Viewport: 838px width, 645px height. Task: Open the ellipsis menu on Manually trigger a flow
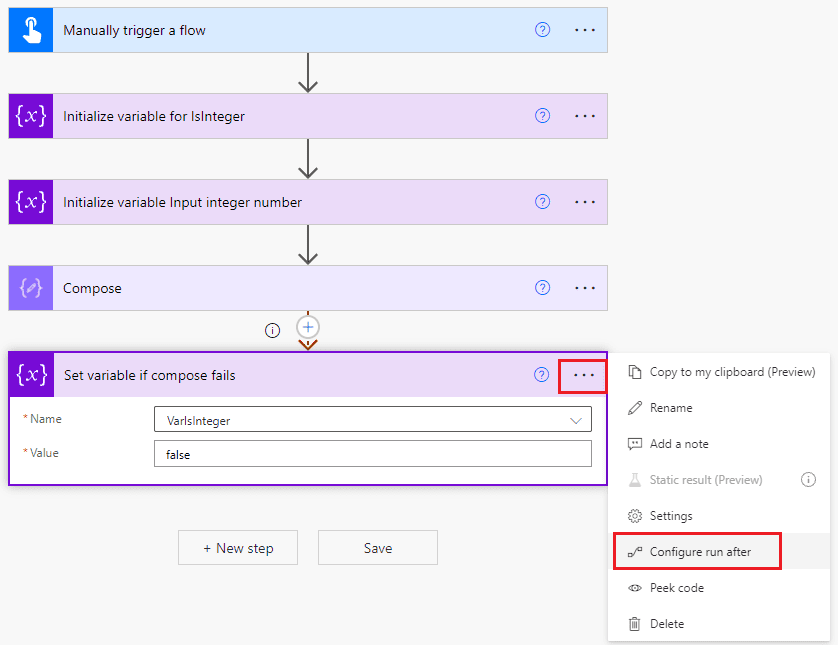click(584, 29)
